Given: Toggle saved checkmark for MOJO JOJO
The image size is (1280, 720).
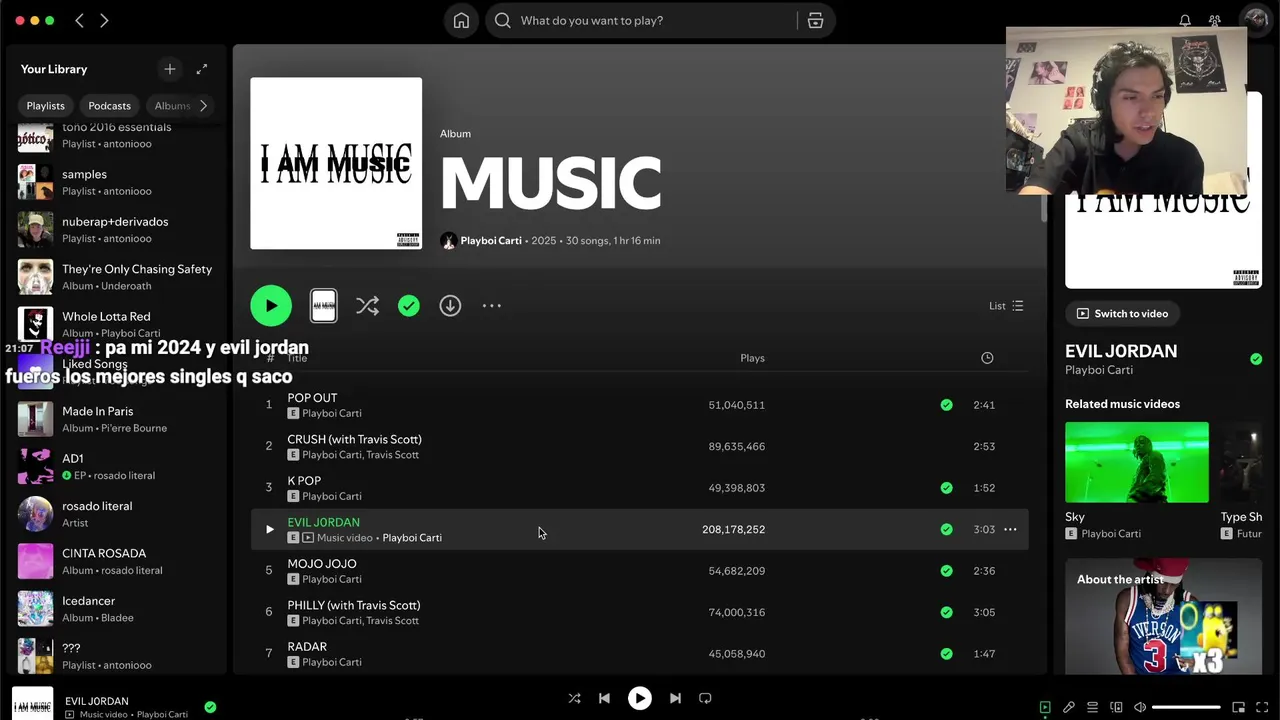Looking at the screenshot, I should 946,571.
